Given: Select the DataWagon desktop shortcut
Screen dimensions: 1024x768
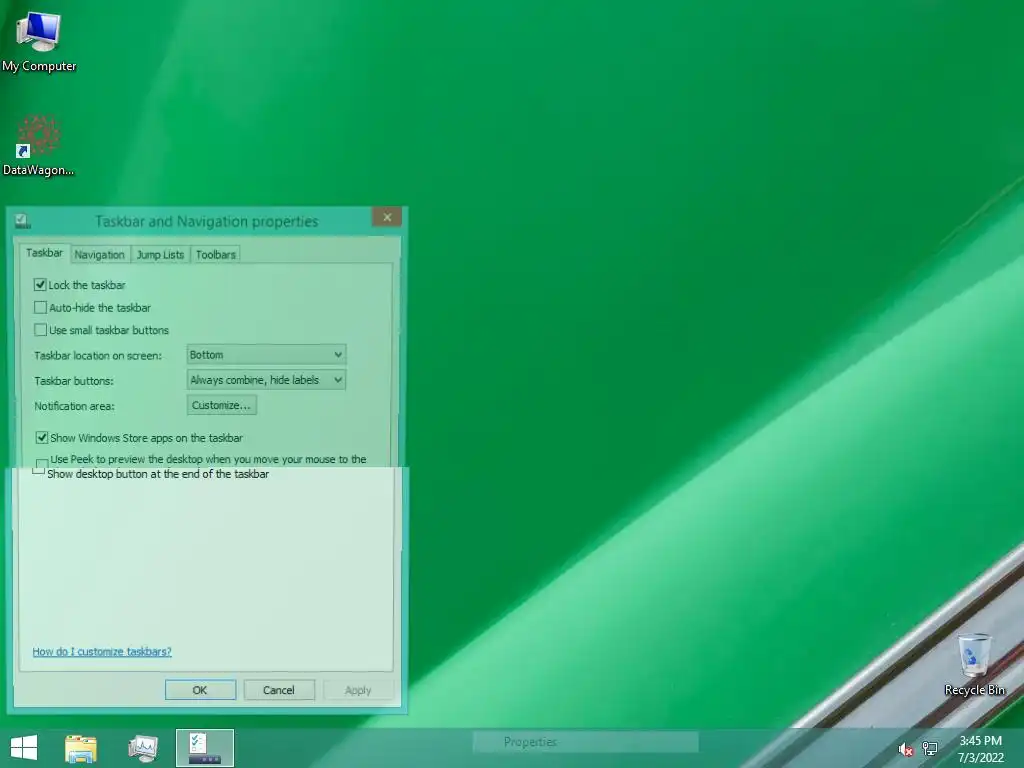Looking at the screenshot, I should tap(39, 146).
